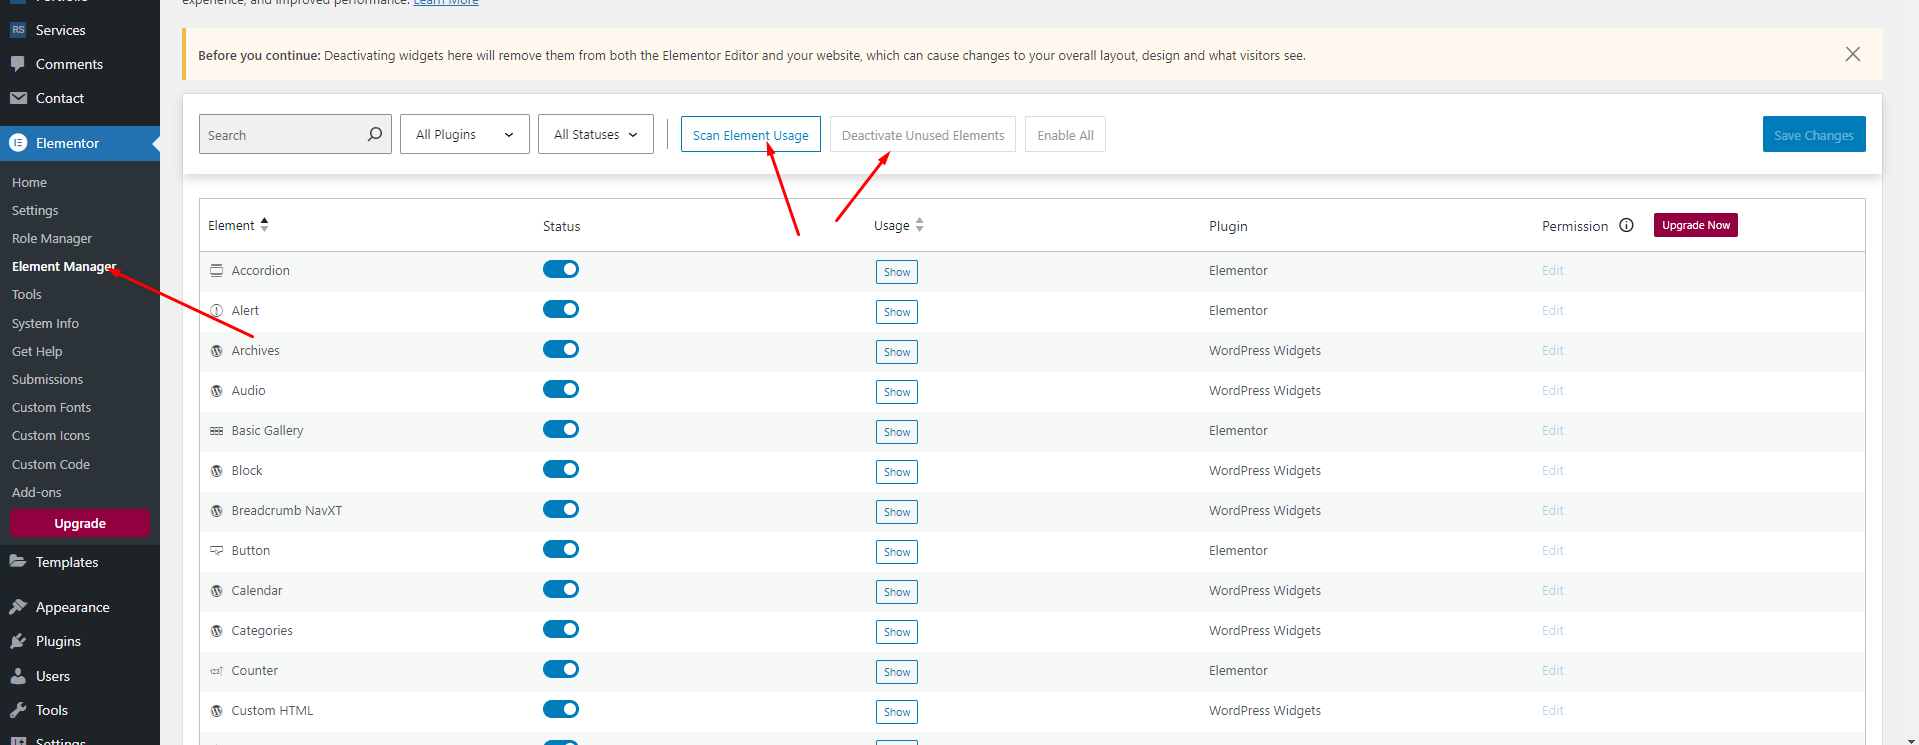This screenshot has height=745, width=1919.
Task: Open Role Manager submenu item
Action: click(x=52, y=238)
